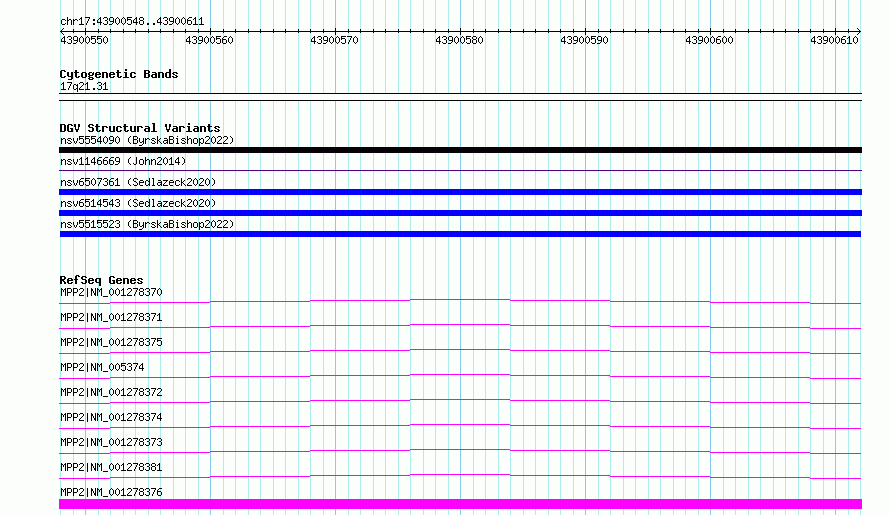Select transcript MPP2|NM_001278375
Image resolution: width=890 pixels, height=515 pixels.
tap(111, 342)
